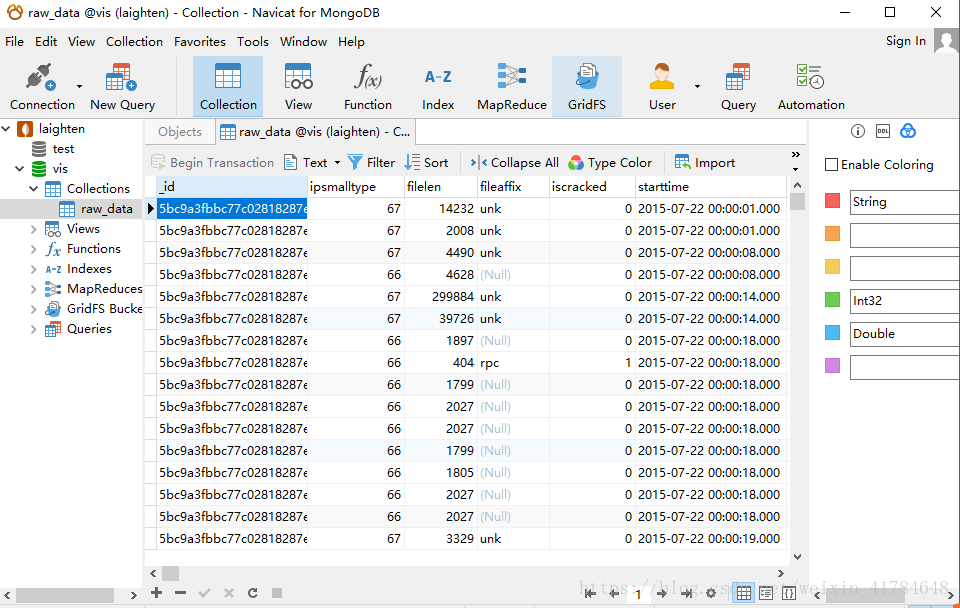Show more toolbar items chevron
The image size is (960, 608).
click(795, 154)
